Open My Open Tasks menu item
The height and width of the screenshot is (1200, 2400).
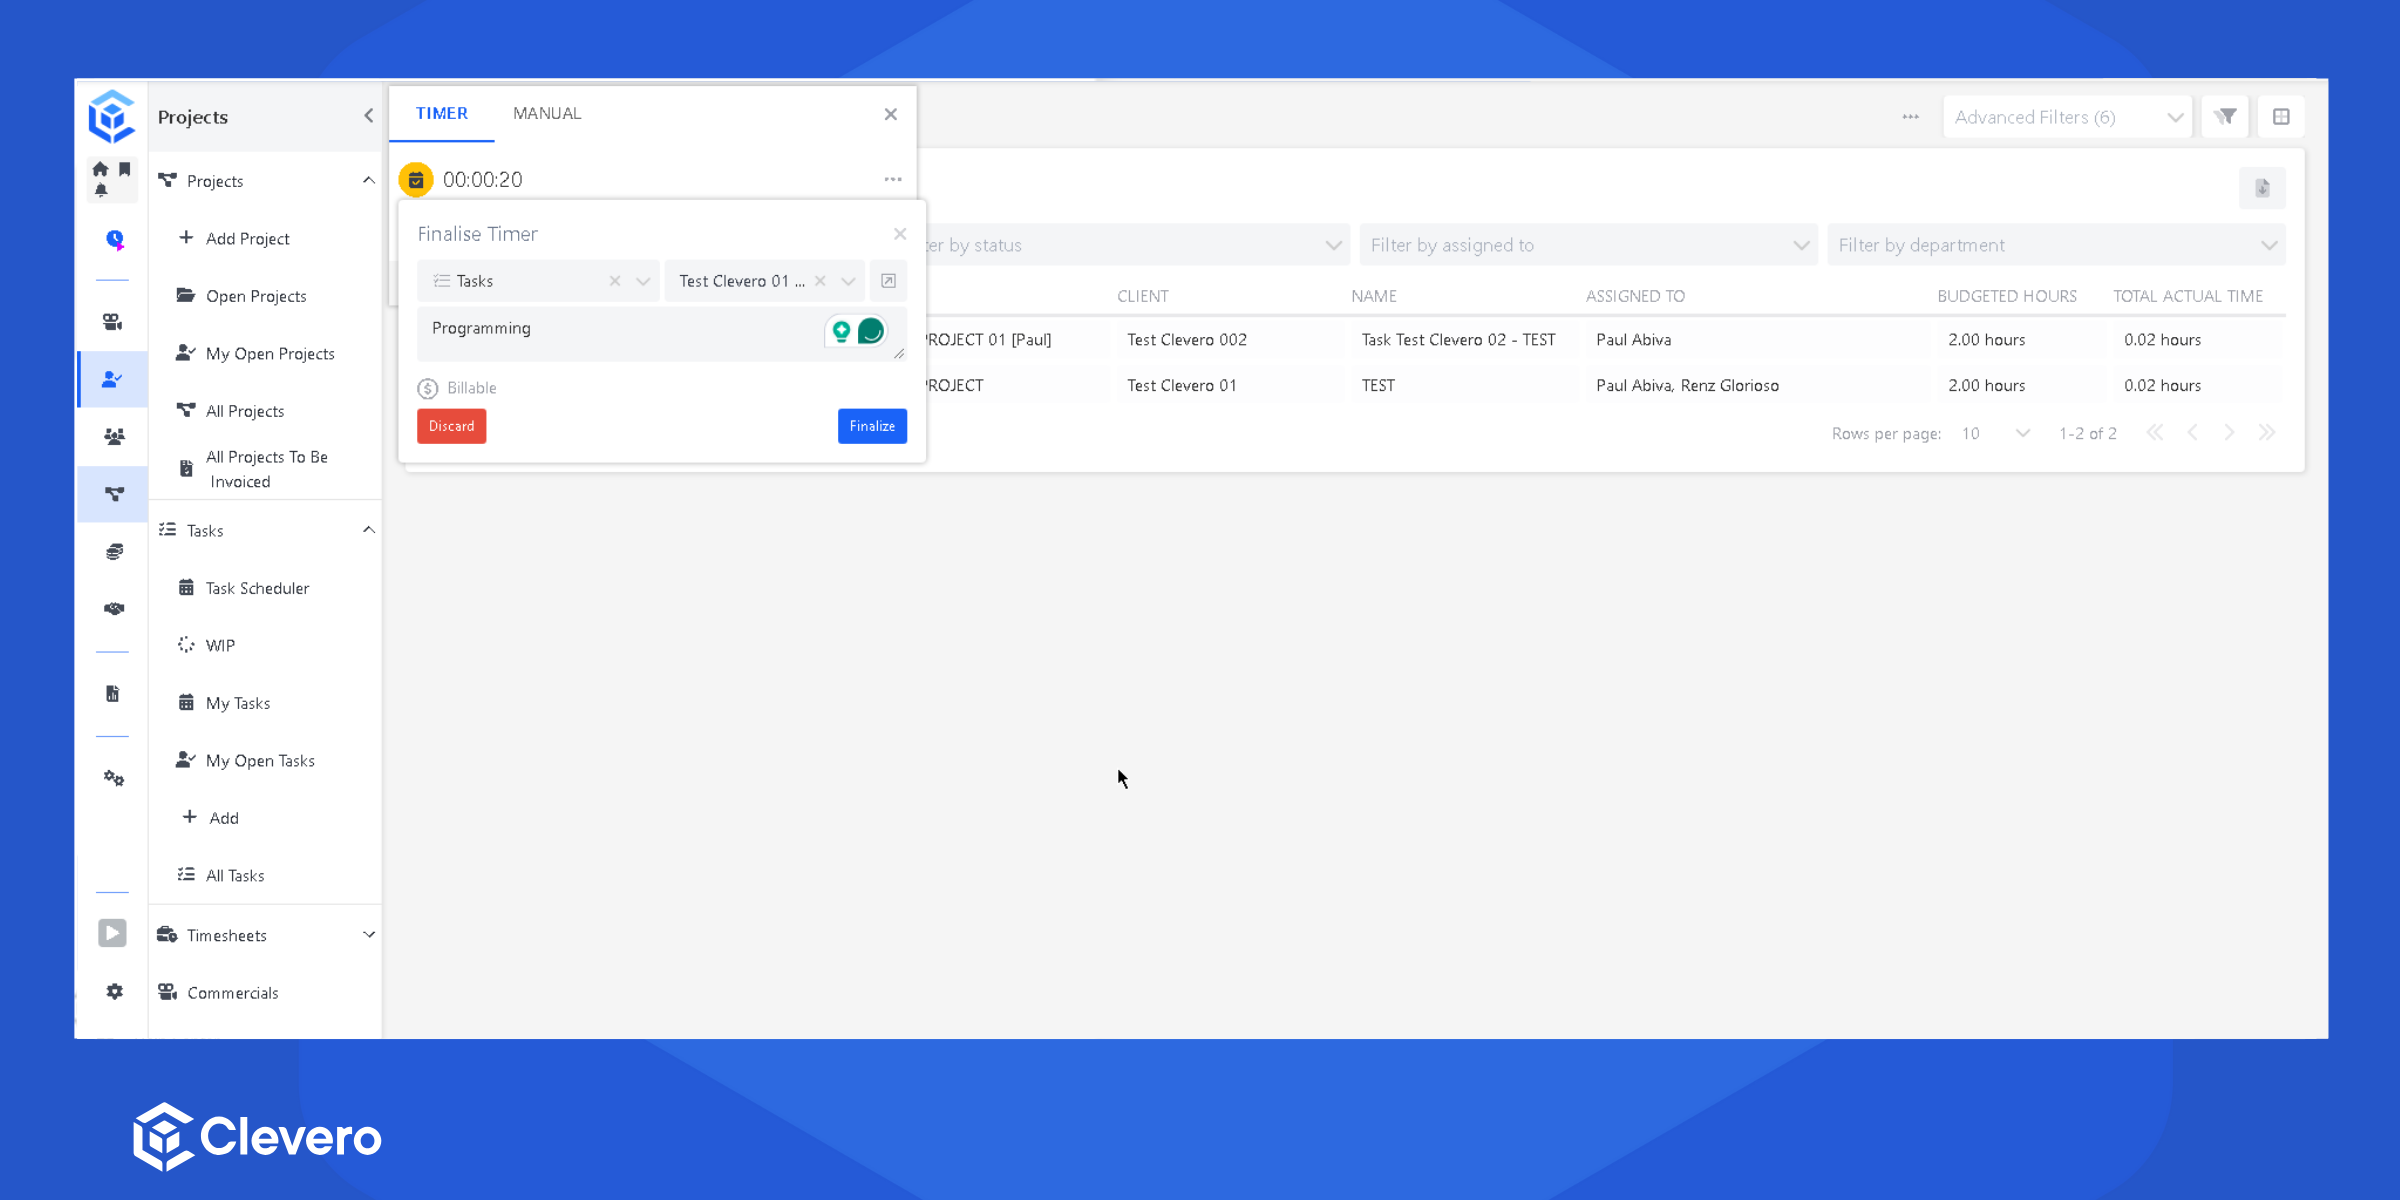[260, 761]
